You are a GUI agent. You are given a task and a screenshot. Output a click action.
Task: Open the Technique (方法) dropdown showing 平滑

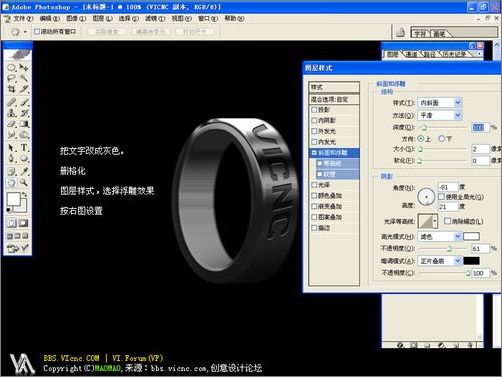pos(439,115)
